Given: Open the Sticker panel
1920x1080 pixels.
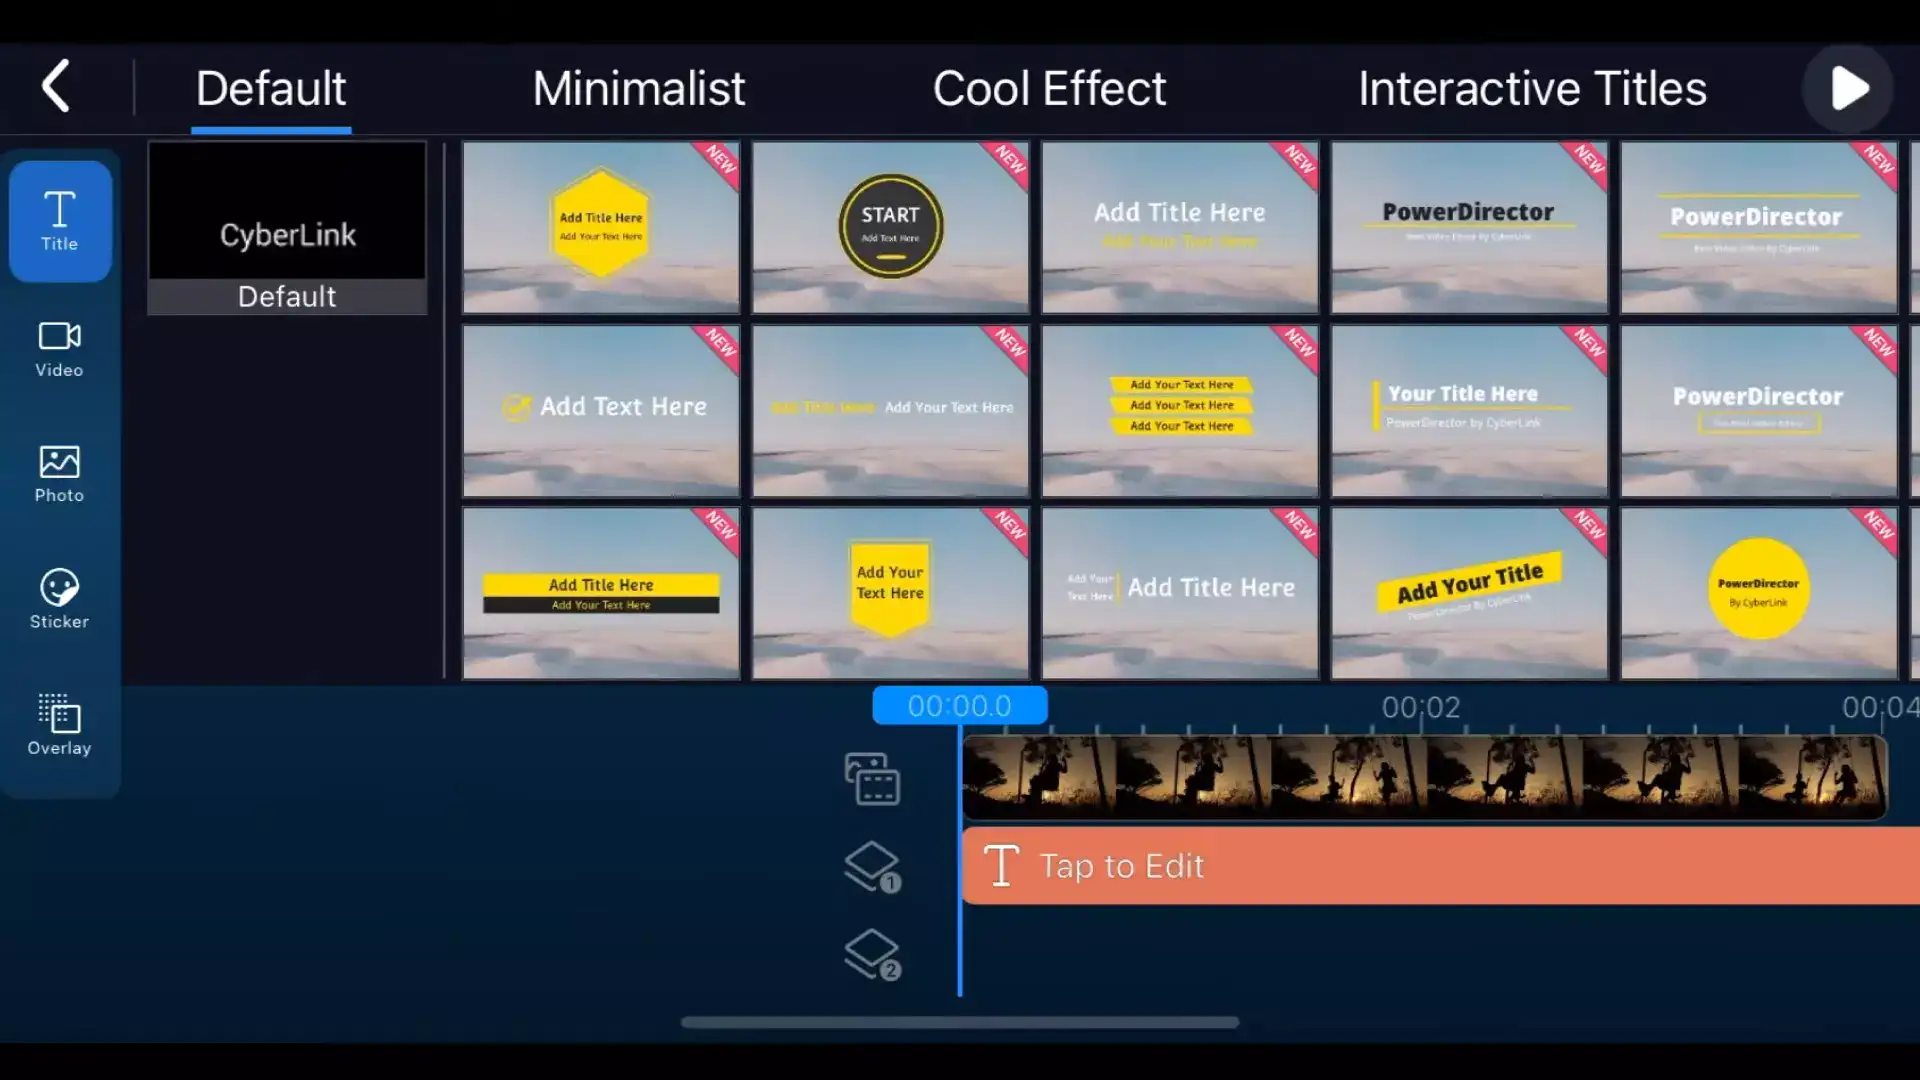Looking at the screenshot, I should [59, 600].
